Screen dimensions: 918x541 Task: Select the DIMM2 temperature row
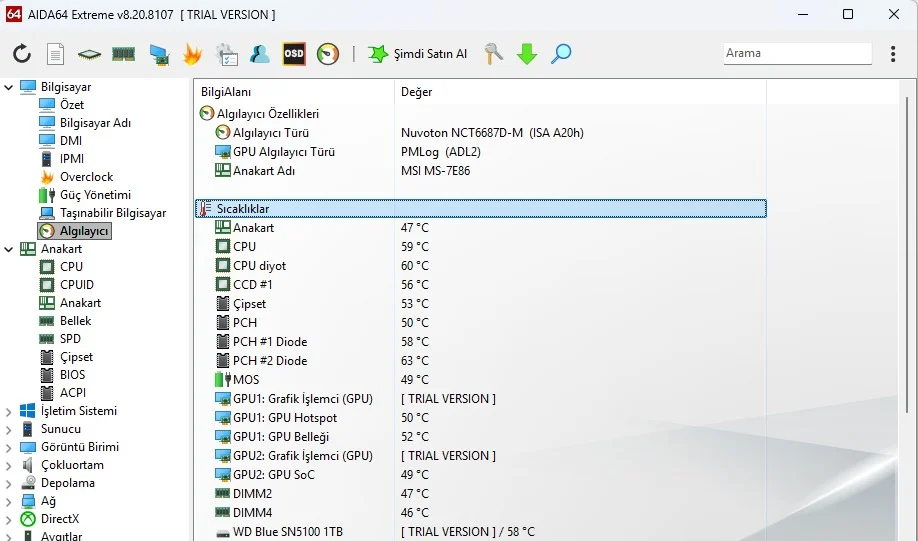(x=481, y=494)
